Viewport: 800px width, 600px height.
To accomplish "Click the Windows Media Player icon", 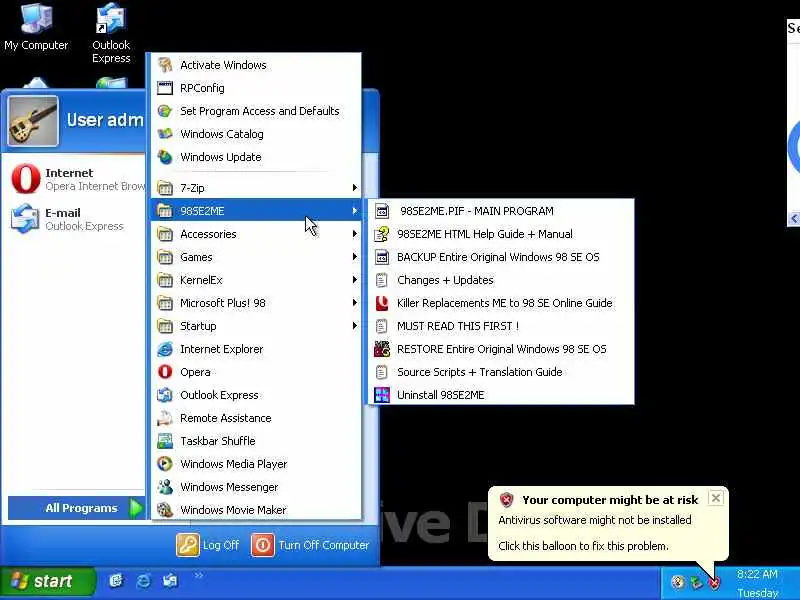I will coord(165,464).
